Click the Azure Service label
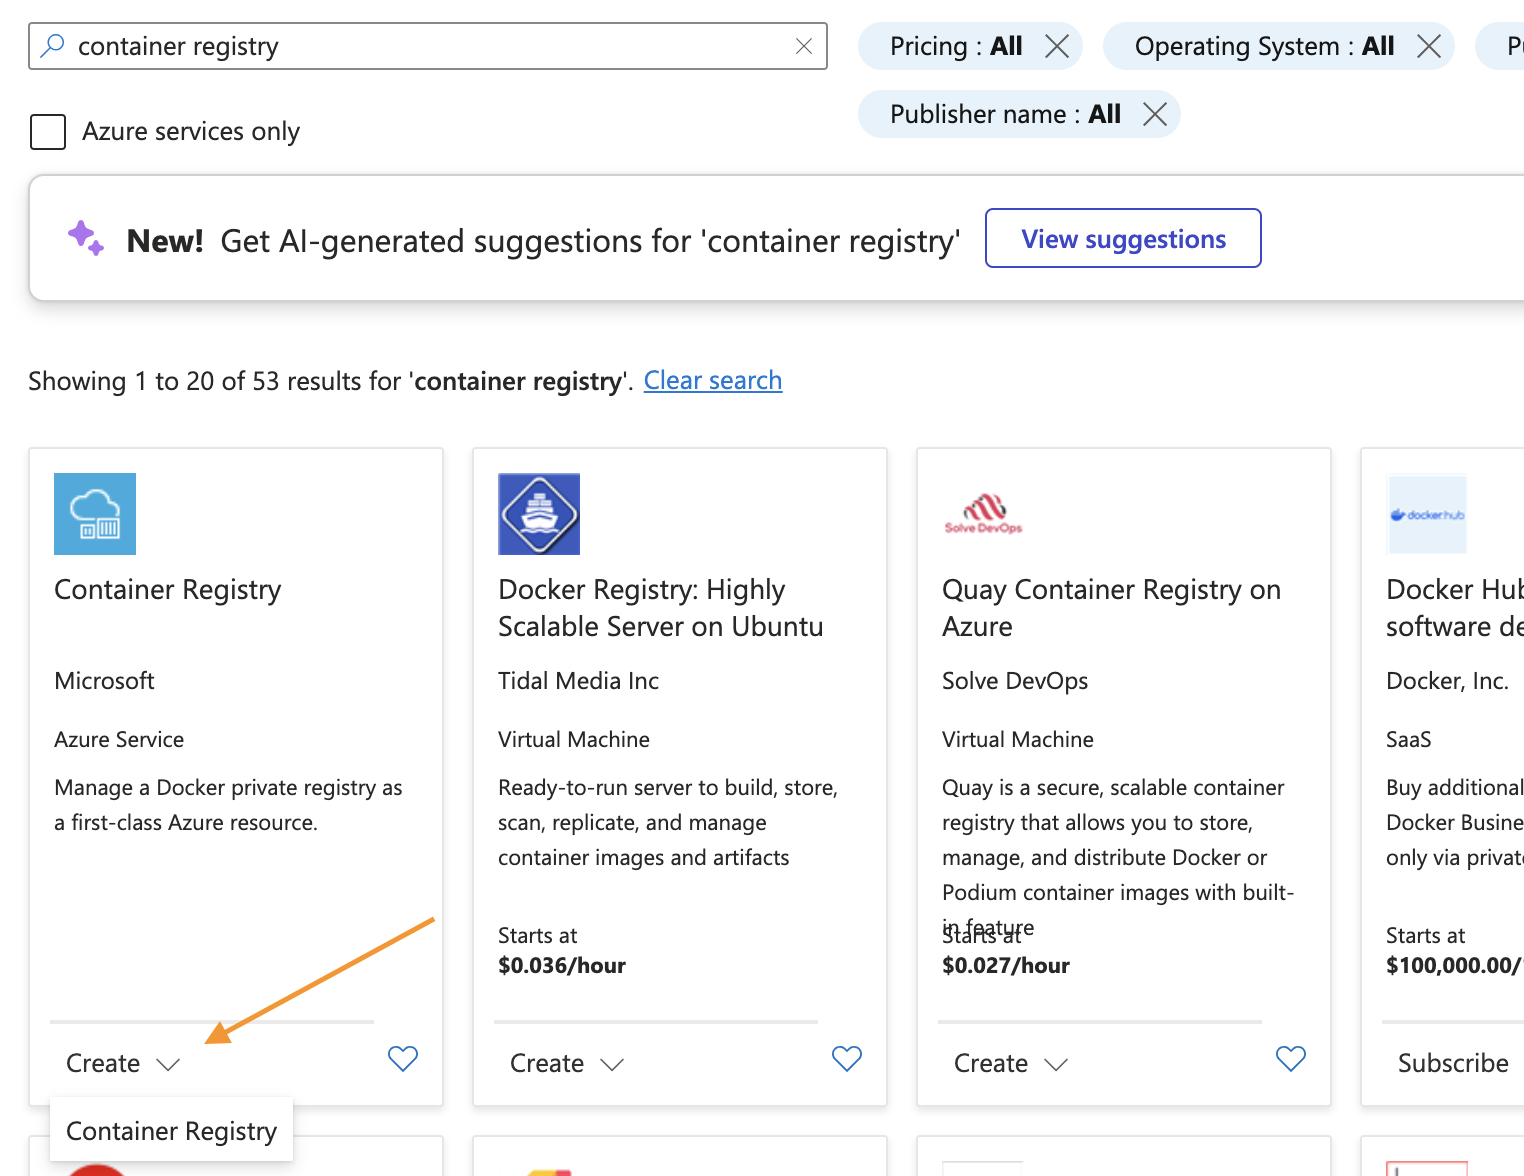The image size is (1524, 1176). [119, 739]
